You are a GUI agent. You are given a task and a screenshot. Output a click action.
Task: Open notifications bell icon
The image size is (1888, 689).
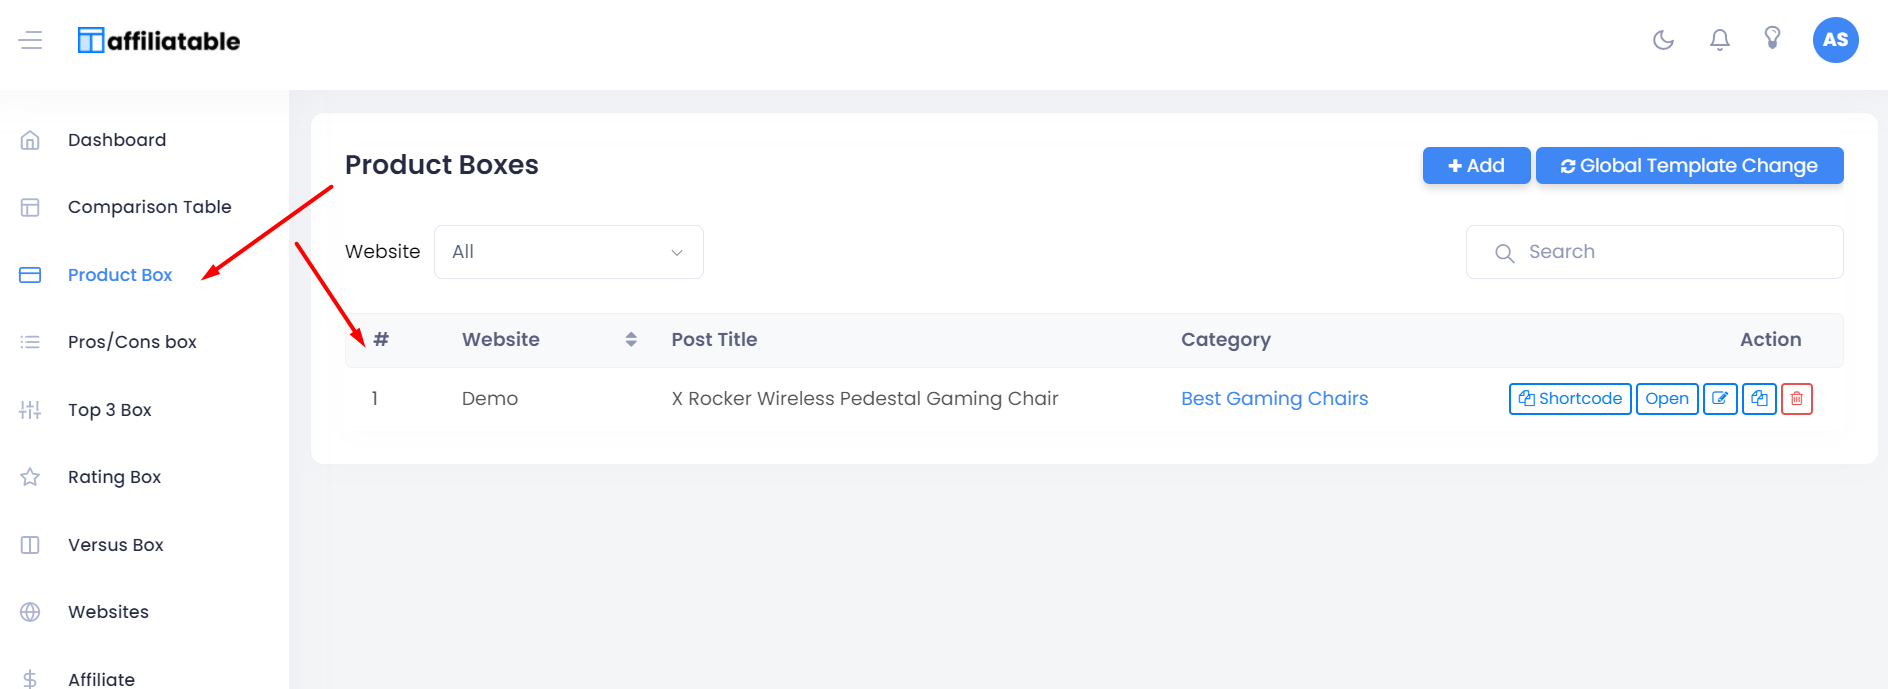pos(1719,40)
